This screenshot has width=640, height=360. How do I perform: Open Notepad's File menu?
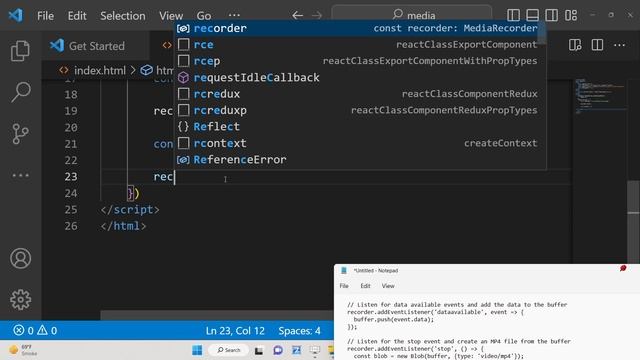tap(344, 286)
